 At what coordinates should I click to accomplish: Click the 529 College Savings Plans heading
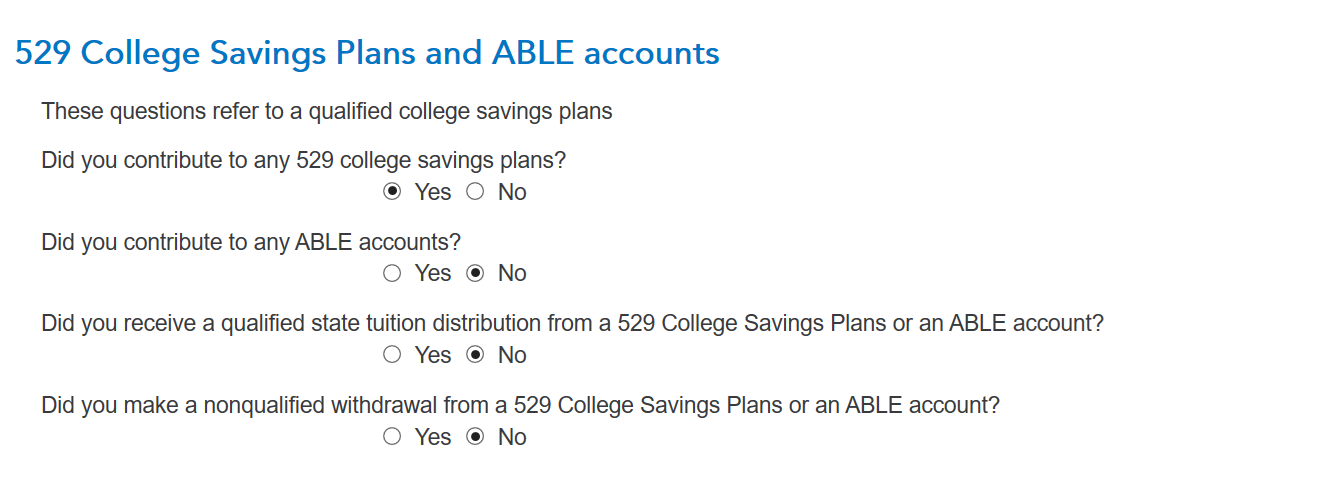click(x=367, y=53)
